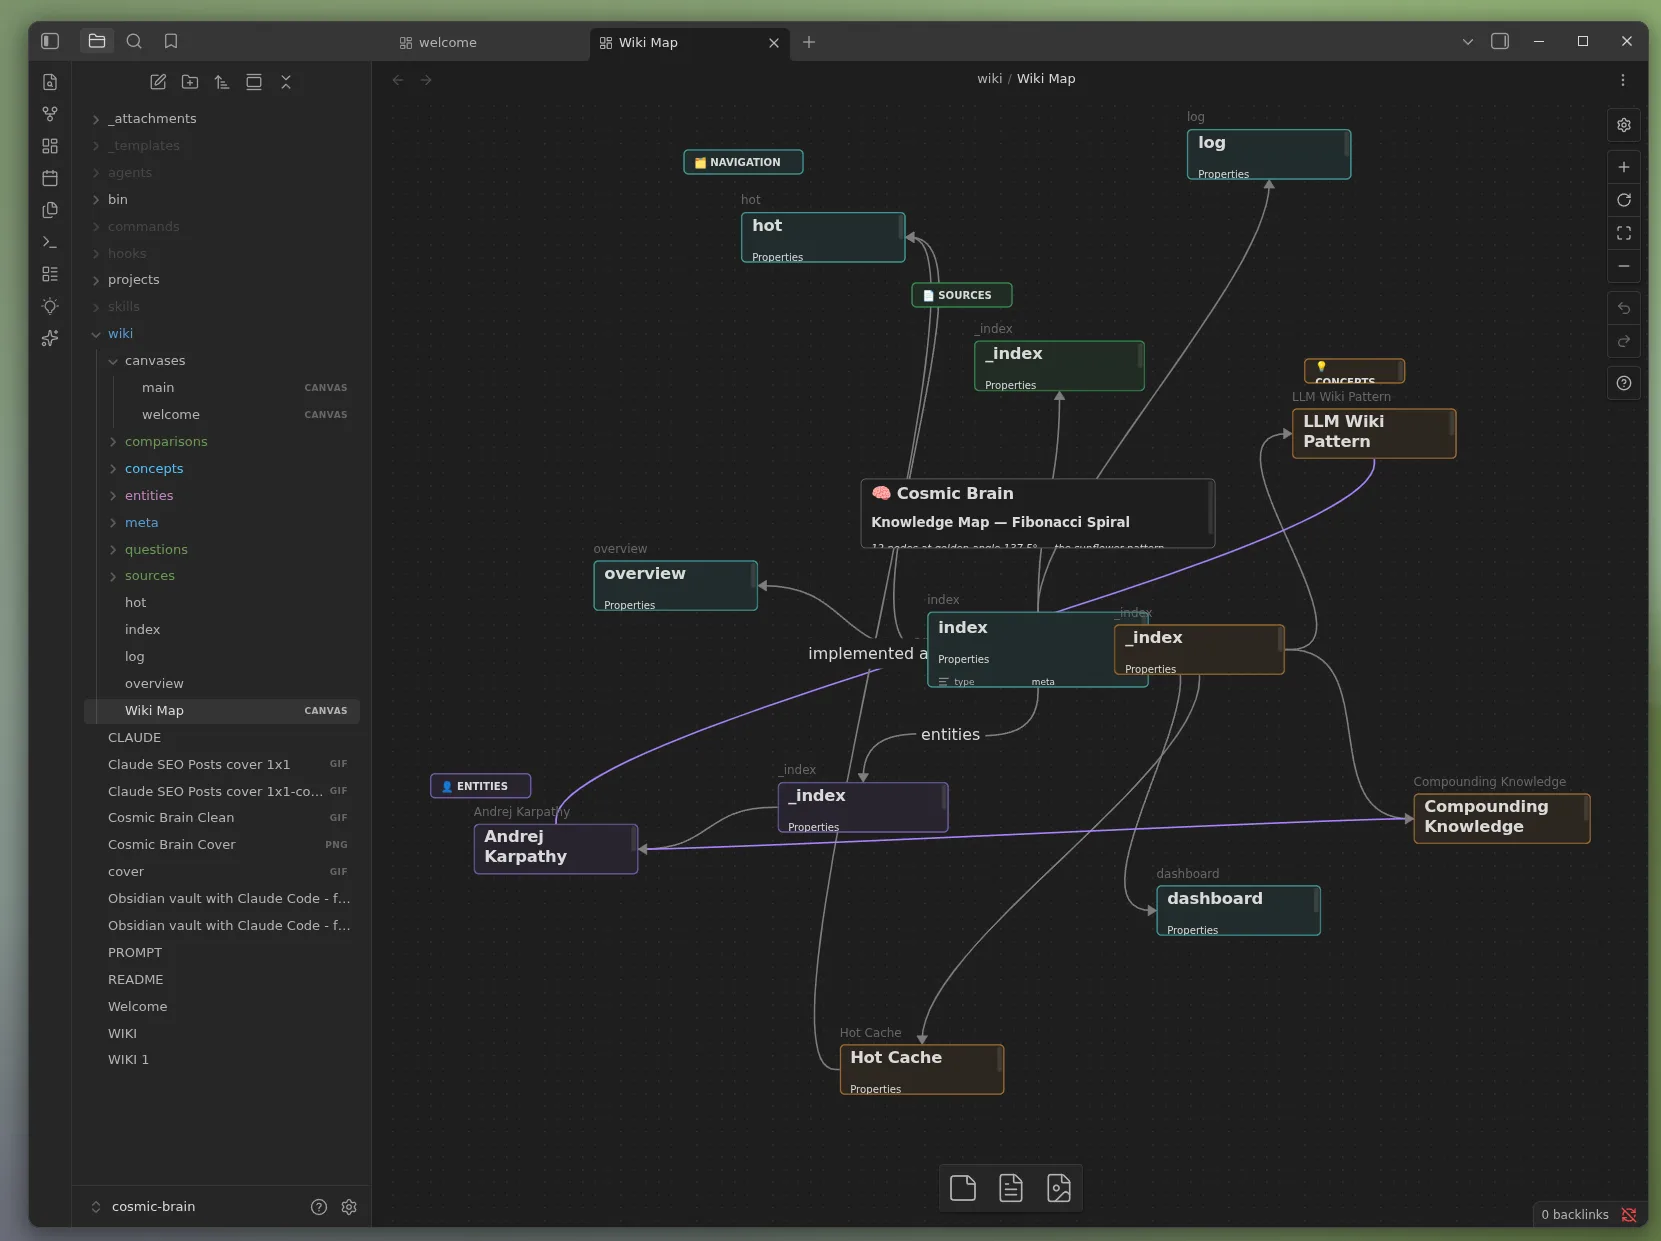Screen dimensions: 1661x1241
Task: Expand the right sidebar panel
Action: [x=1501, y=41]
